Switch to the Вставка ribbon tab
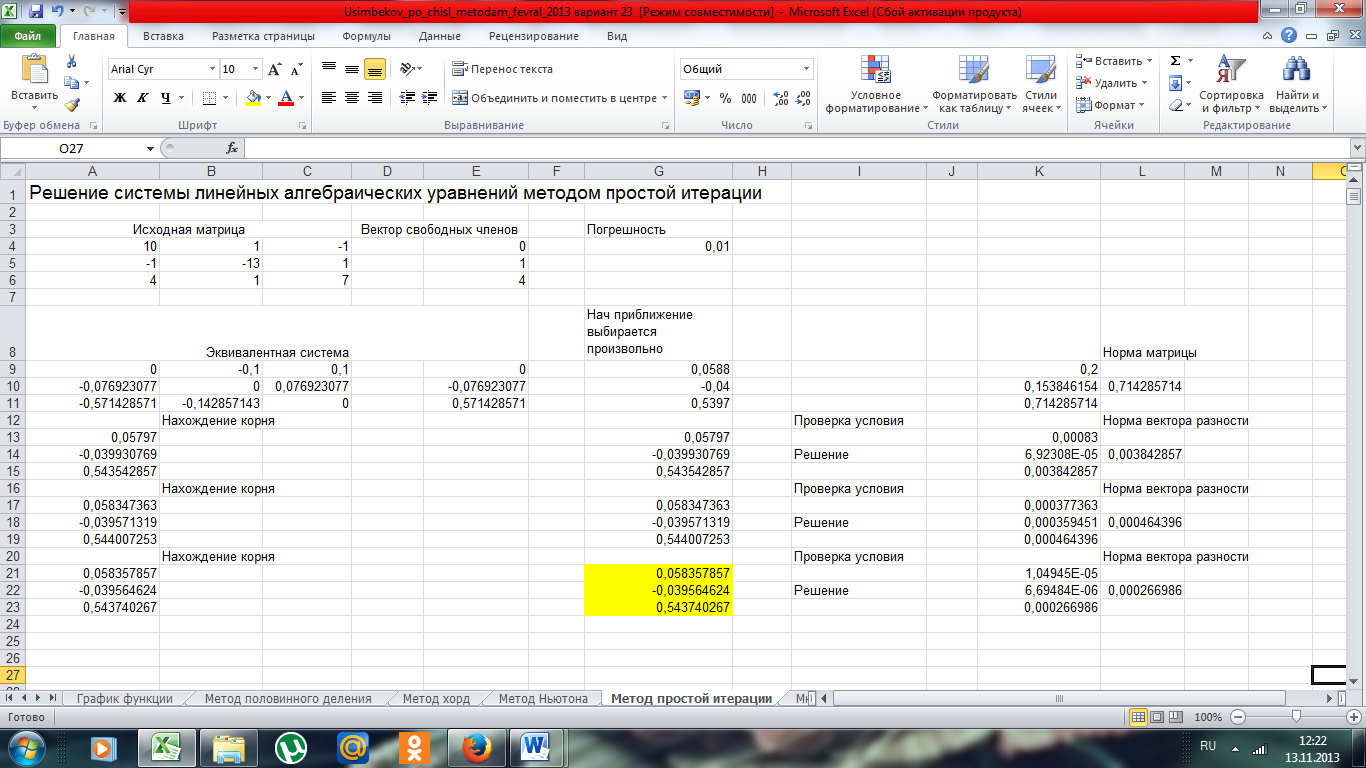This screenshot has width=1366, height=768. 163,36
